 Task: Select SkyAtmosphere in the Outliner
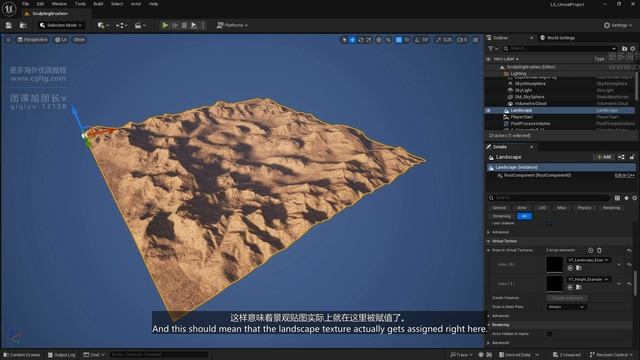coord(530,84)
